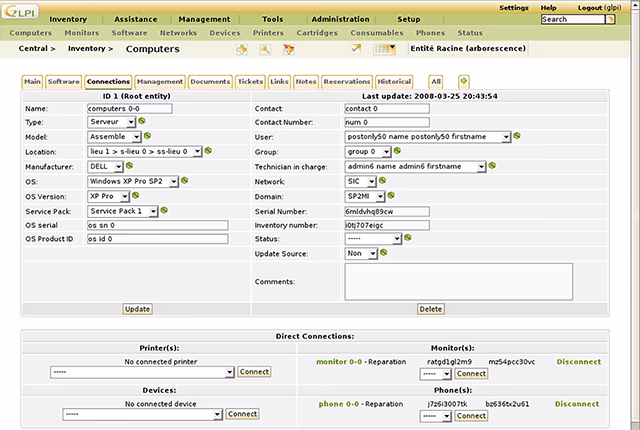
Task: Click green edit icon next to Location
Action: click(208, 151)
